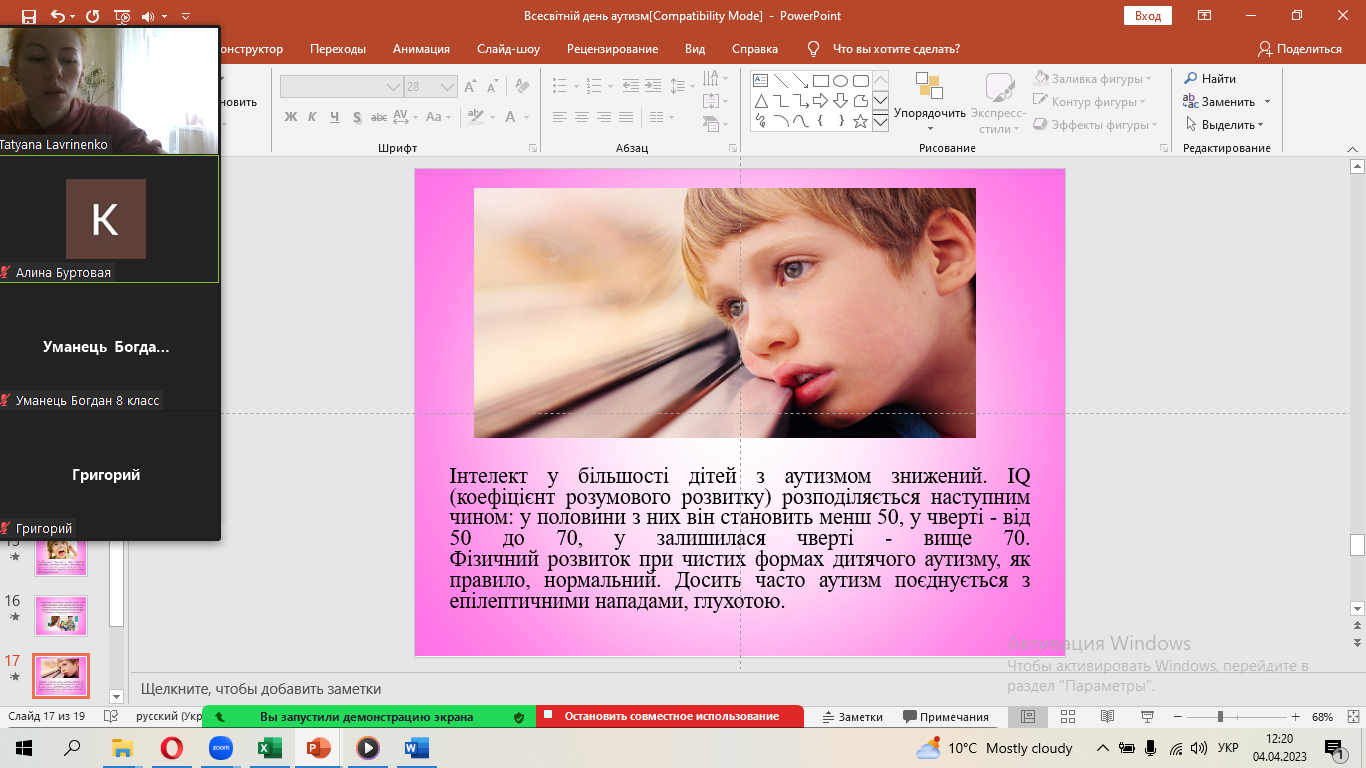Open Zoom app from the taskbar
Image resolution: width=1366 pixels, height=768 pixels.
[220, 747]
